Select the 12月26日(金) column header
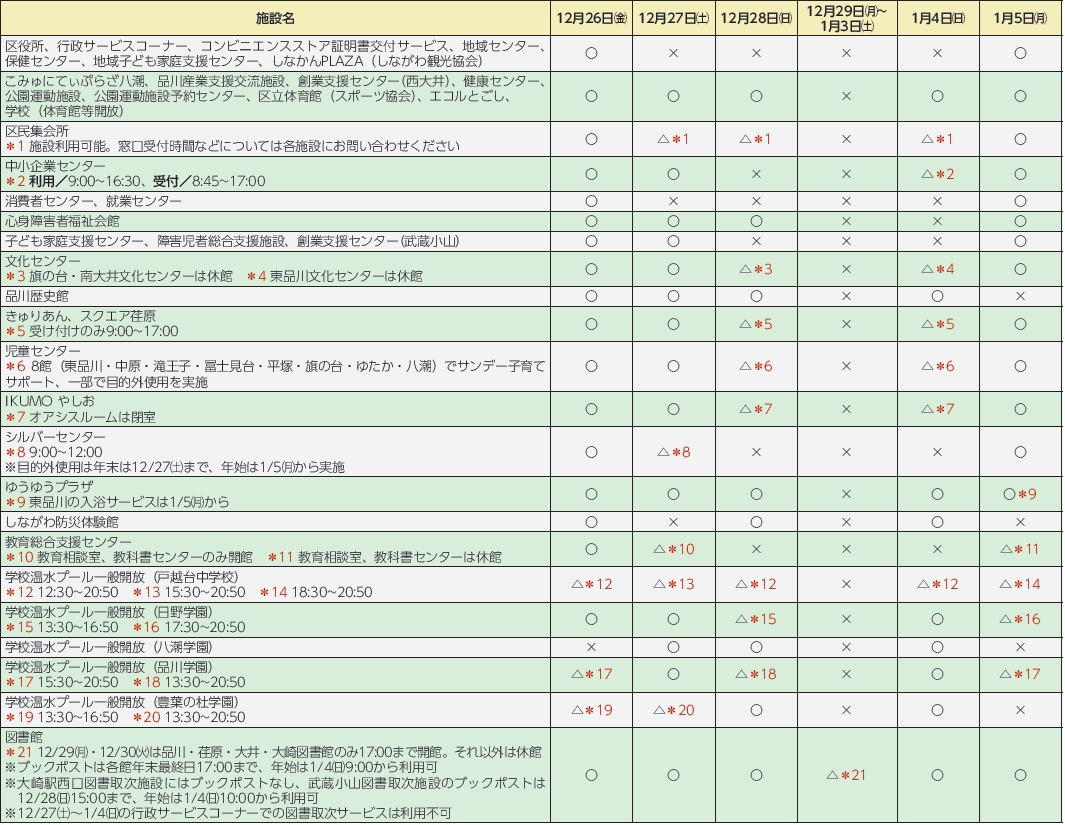This screenshot has width=1065, height=825. [590, 18]
